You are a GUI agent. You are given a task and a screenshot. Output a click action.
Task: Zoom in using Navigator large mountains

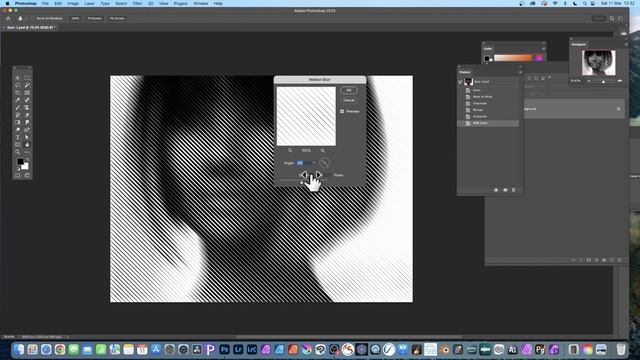coord(620,81)
